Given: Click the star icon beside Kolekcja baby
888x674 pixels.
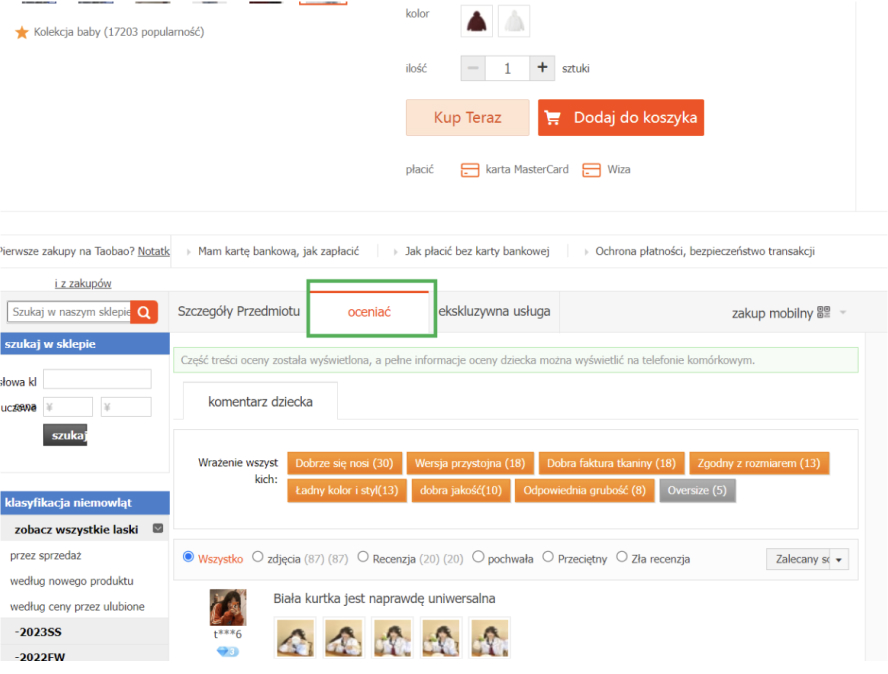Looking at the screenshot, I should [22, 33].
